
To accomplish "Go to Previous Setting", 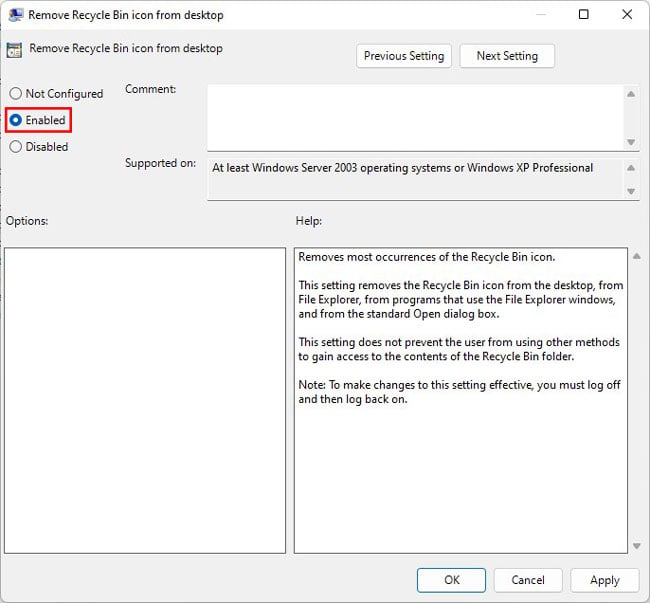I will pos(404,56).
